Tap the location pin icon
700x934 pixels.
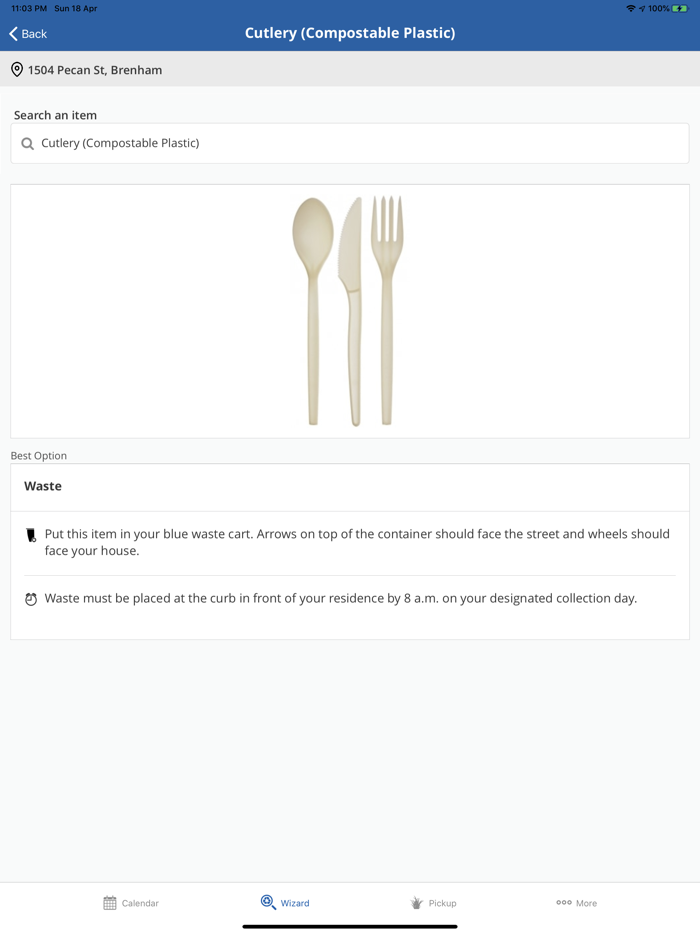click(x=17, y=70)
